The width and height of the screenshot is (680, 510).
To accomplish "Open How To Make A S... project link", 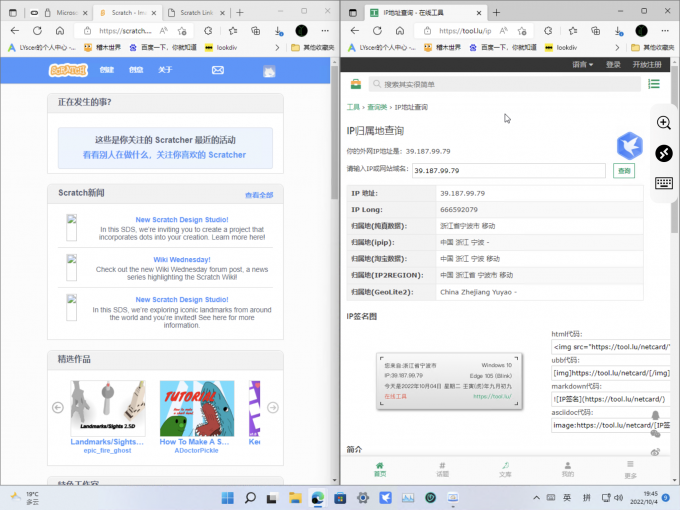I will pos(194,441).
